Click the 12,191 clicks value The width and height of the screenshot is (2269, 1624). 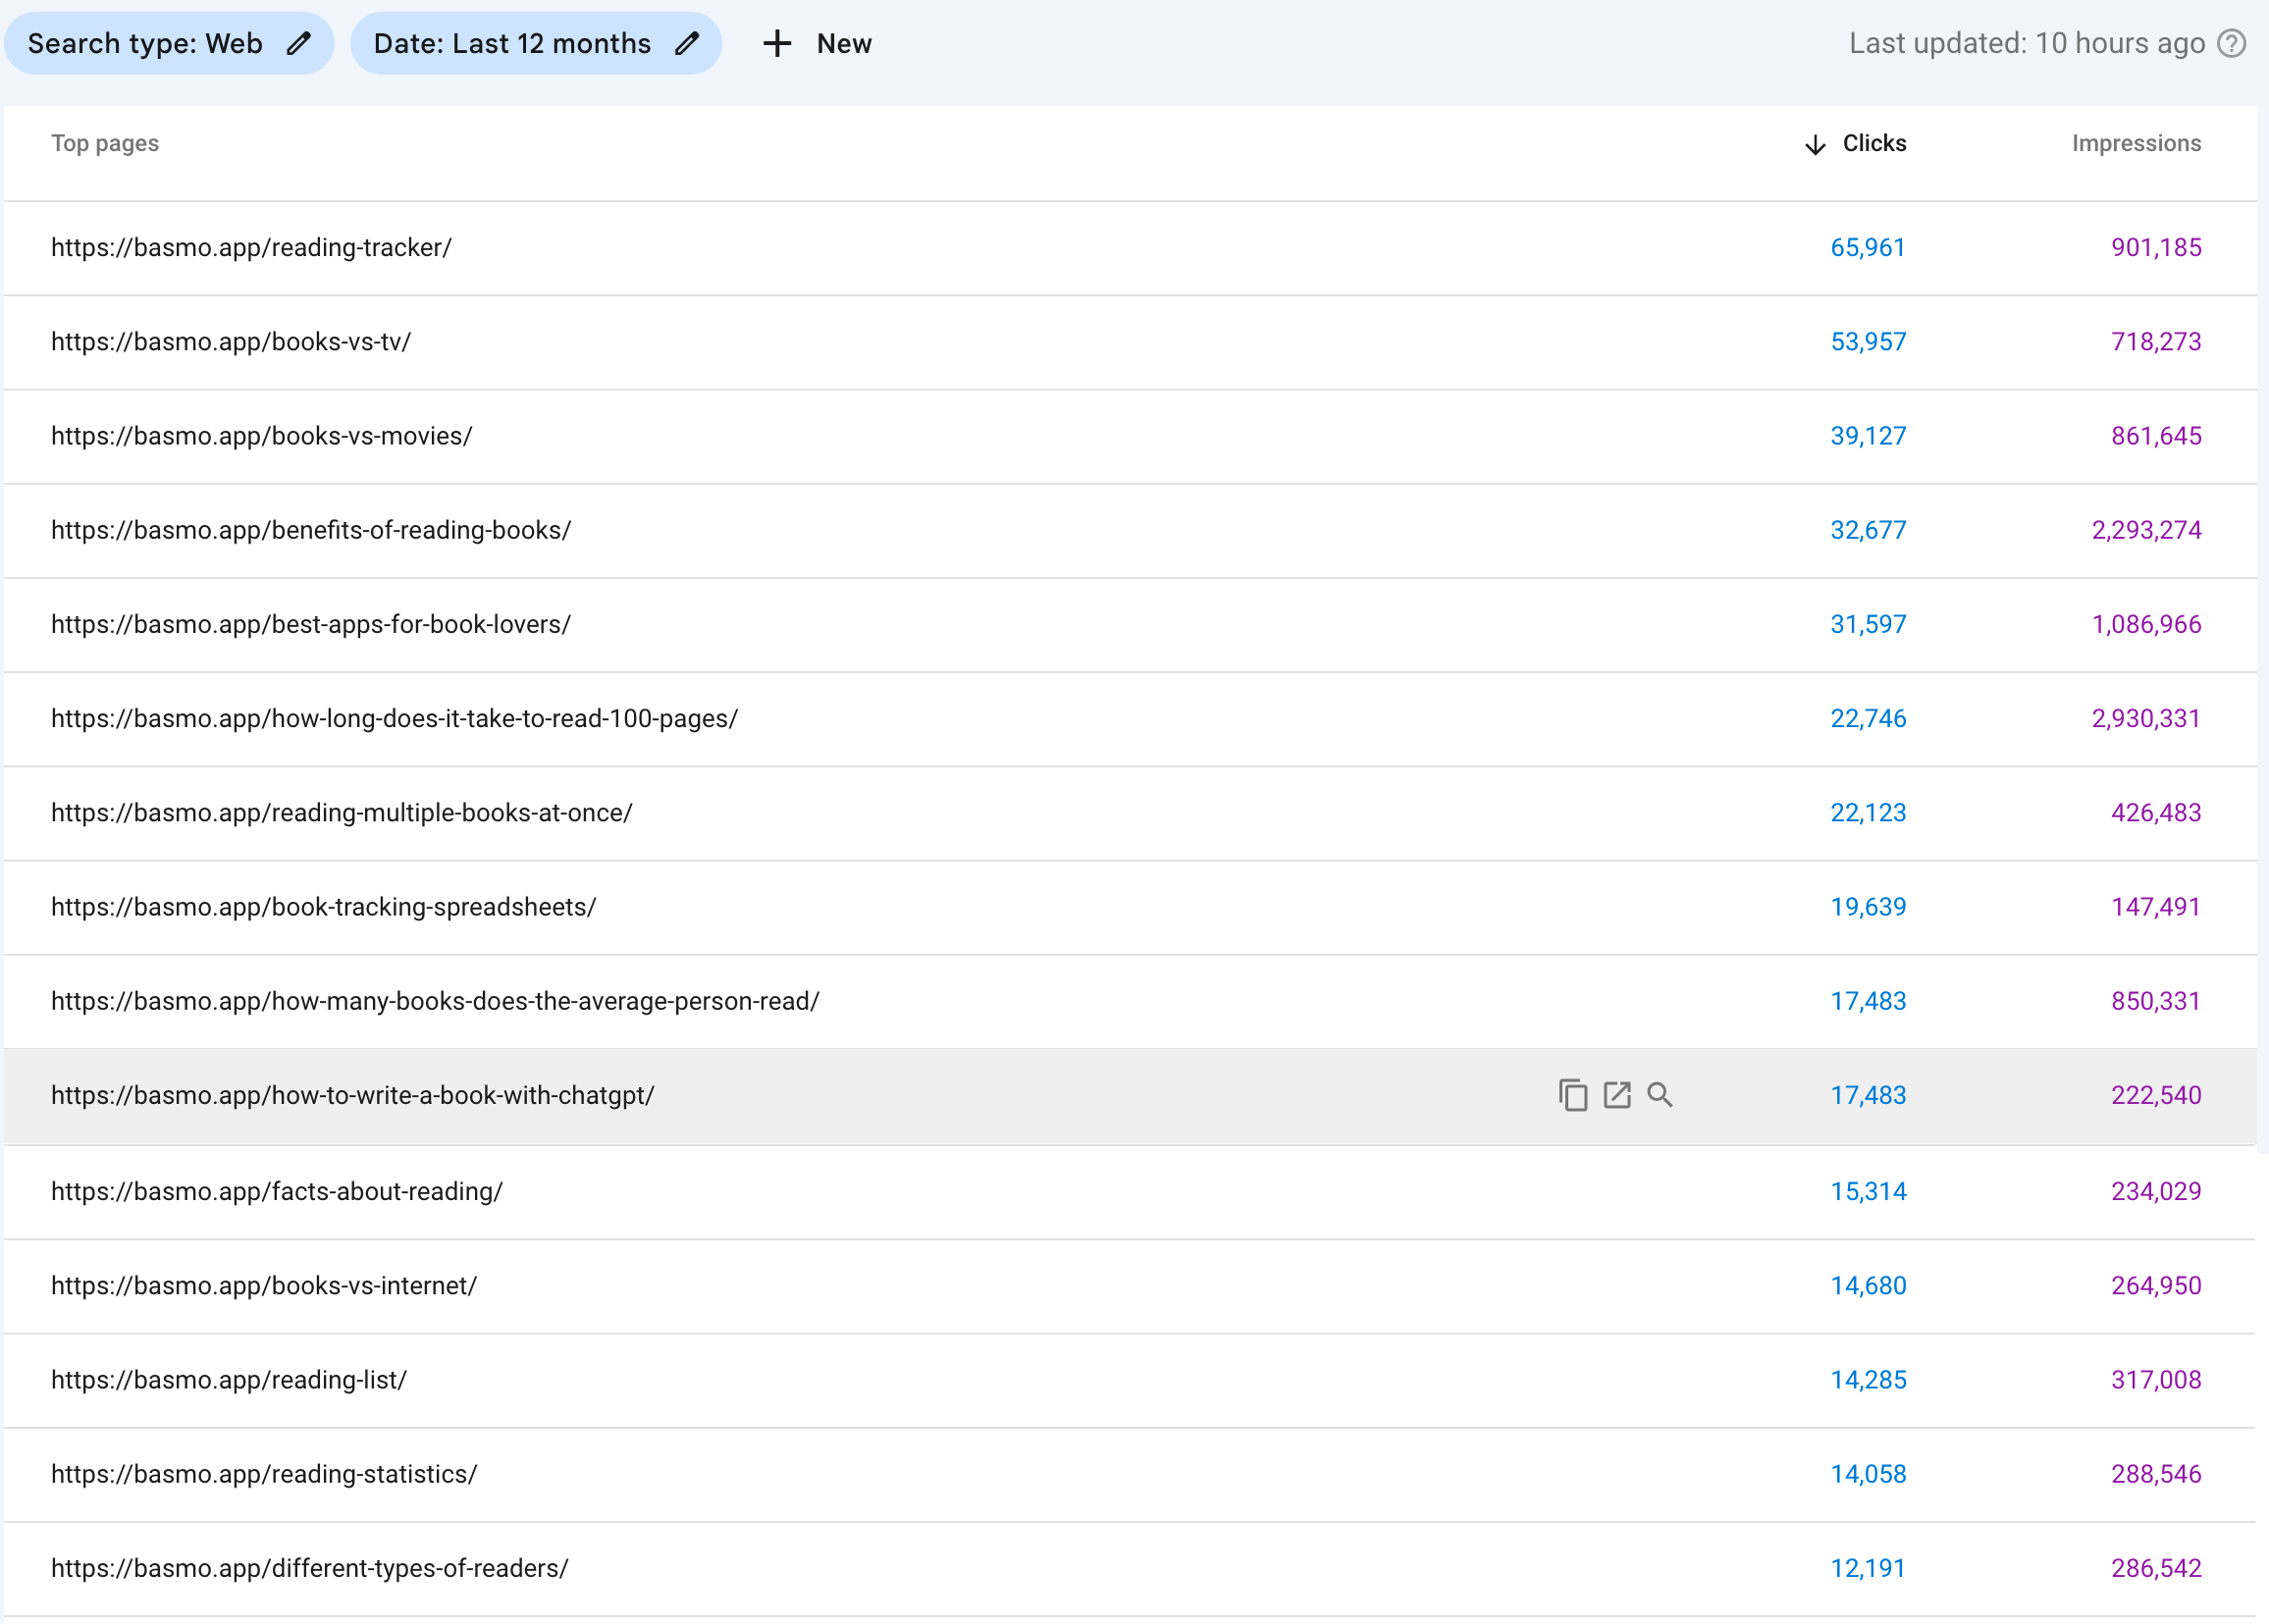coord(1868,1568)
